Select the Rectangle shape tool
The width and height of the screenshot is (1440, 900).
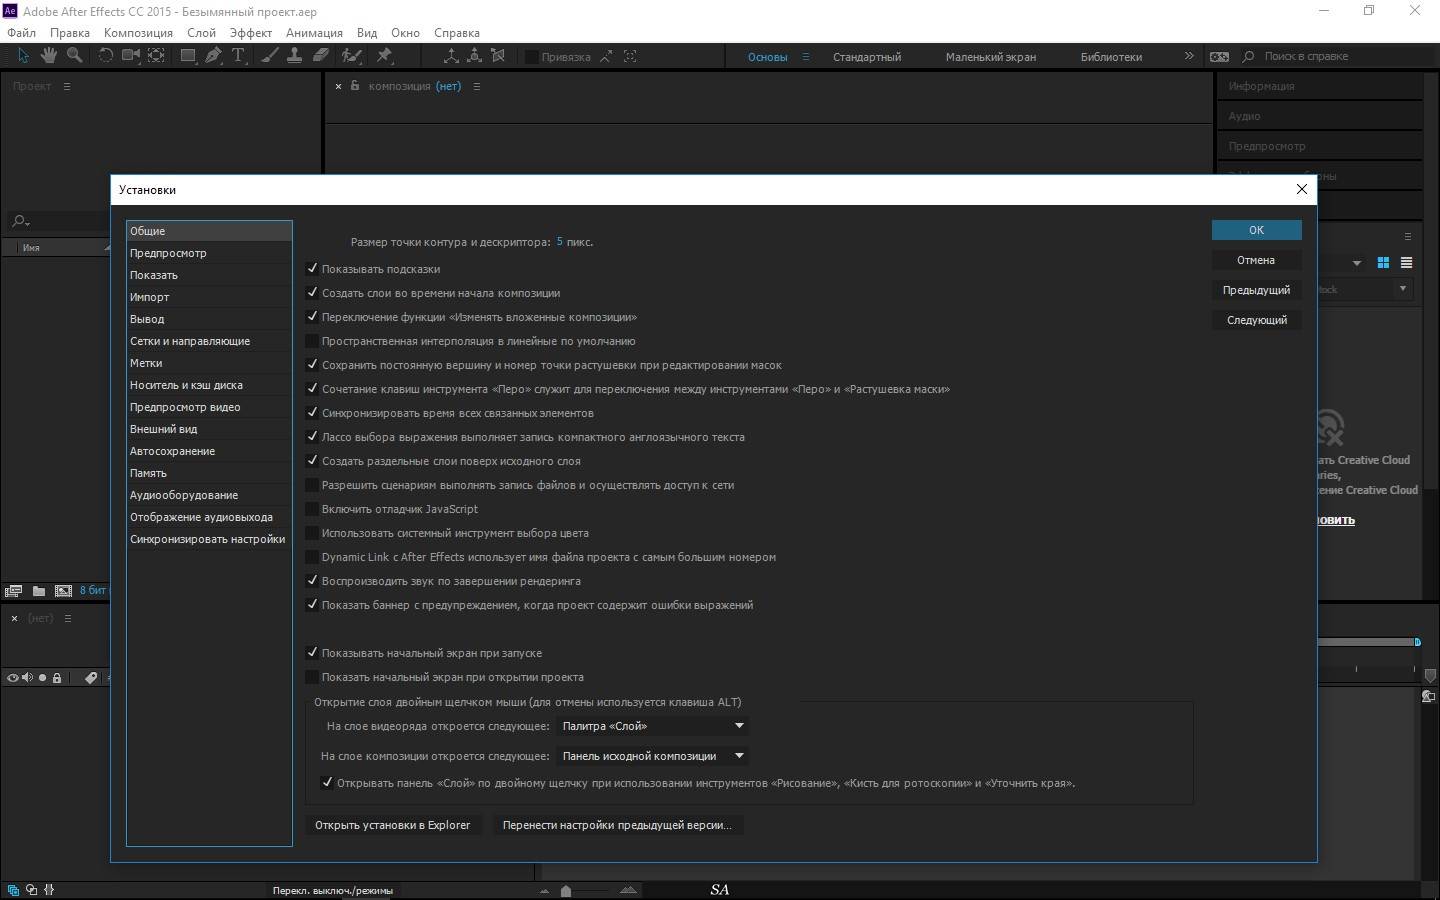point(188,56)
